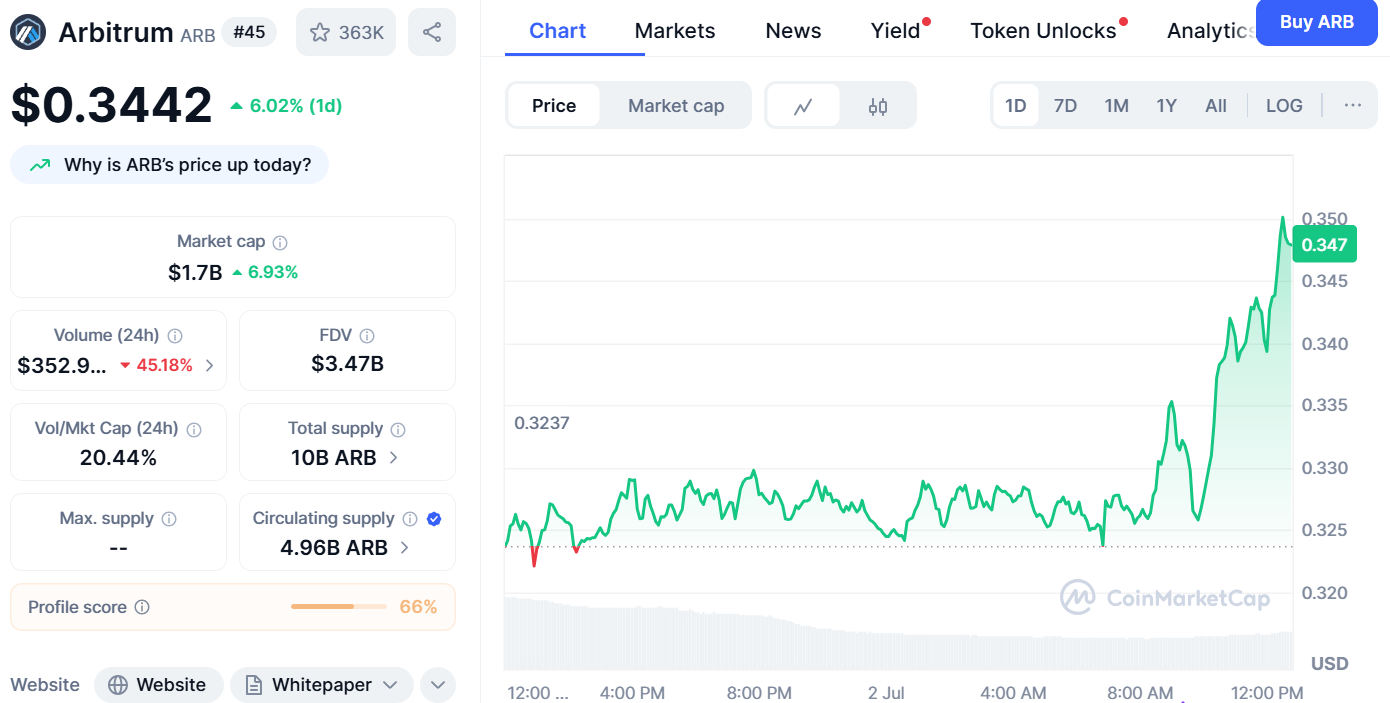Click the trend arrow icon beside ARB price question
The width and height of the screenshot is (1390, 703).
40,165
